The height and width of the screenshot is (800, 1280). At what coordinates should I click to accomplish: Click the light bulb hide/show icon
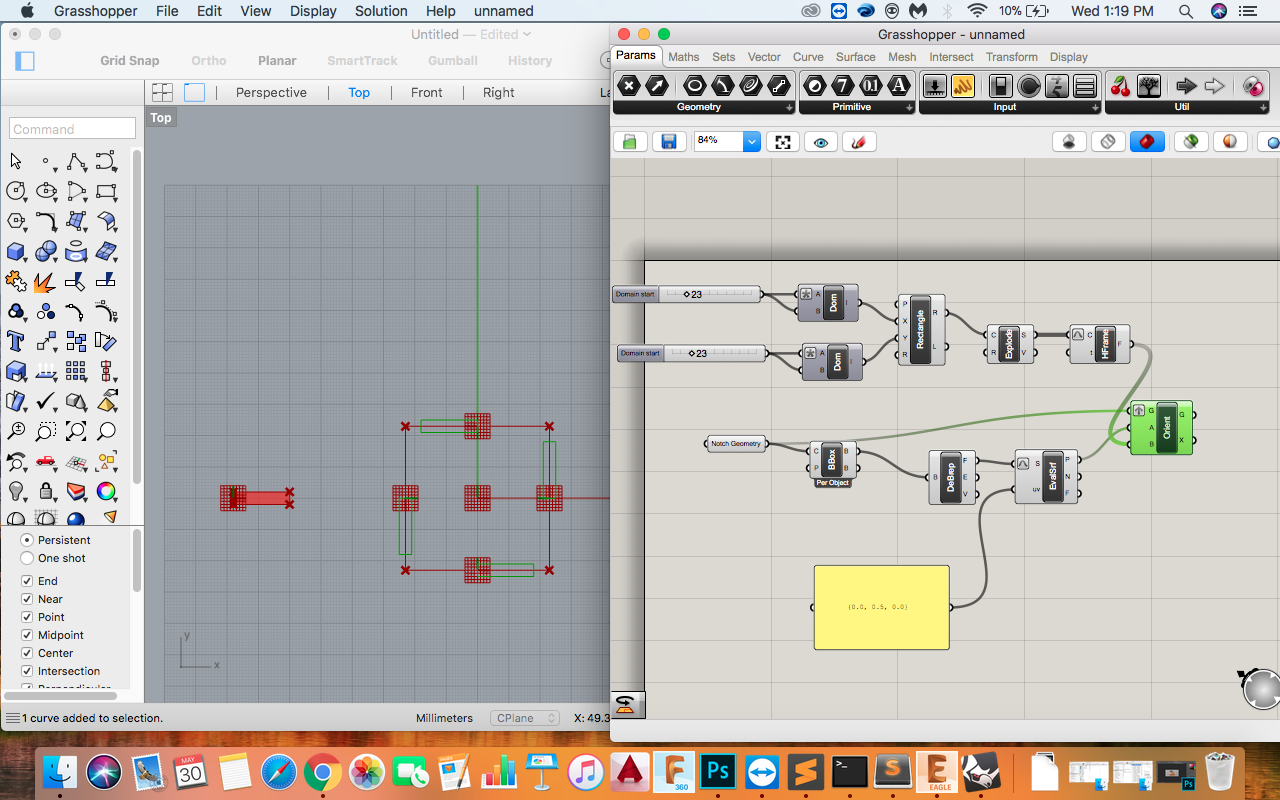pyautogui.click(x=16, y=492)
